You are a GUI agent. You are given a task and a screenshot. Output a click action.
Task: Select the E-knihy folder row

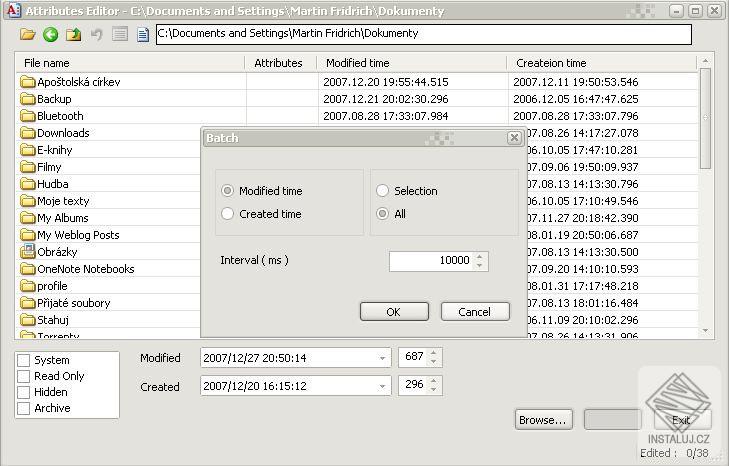coord(110,150)
